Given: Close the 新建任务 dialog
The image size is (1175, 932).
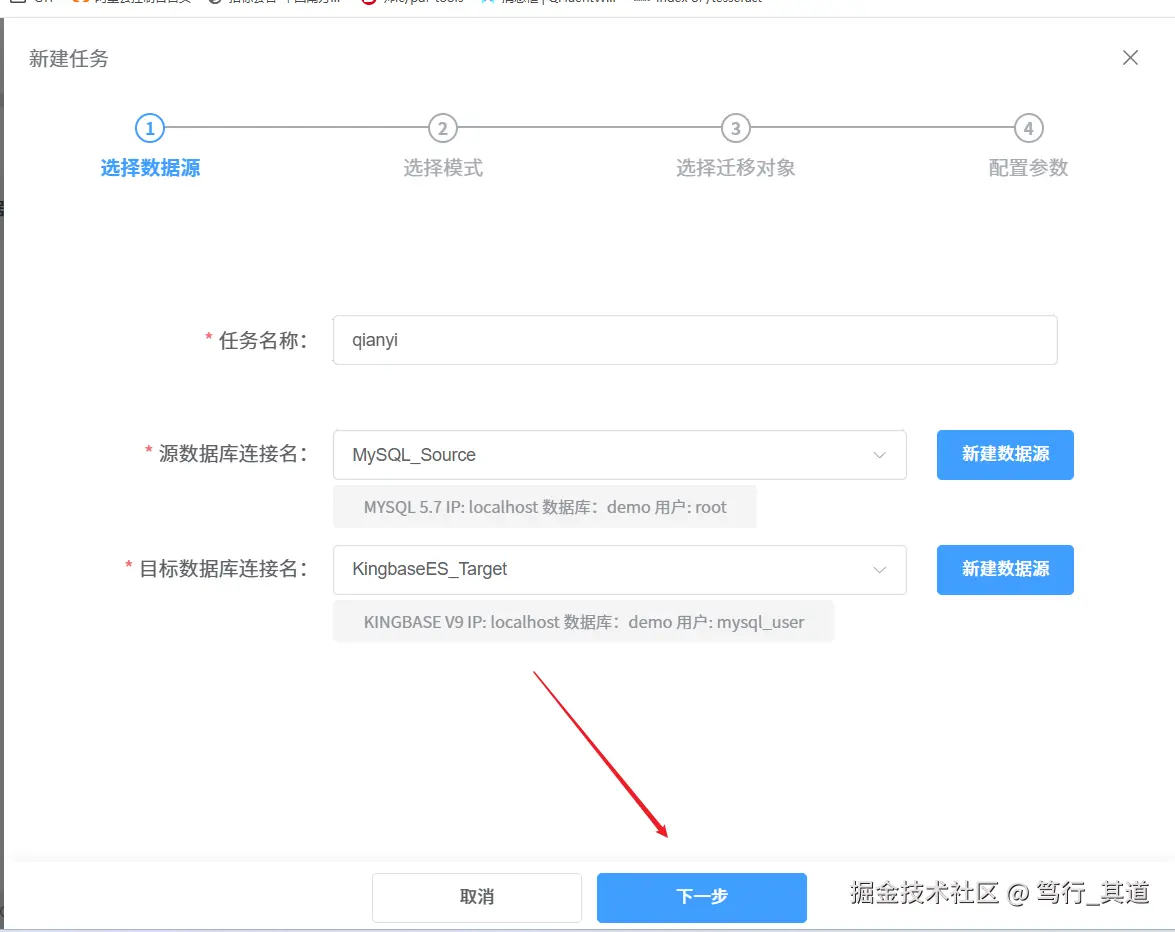Looking at the screenshot, I should point(1130,57).
